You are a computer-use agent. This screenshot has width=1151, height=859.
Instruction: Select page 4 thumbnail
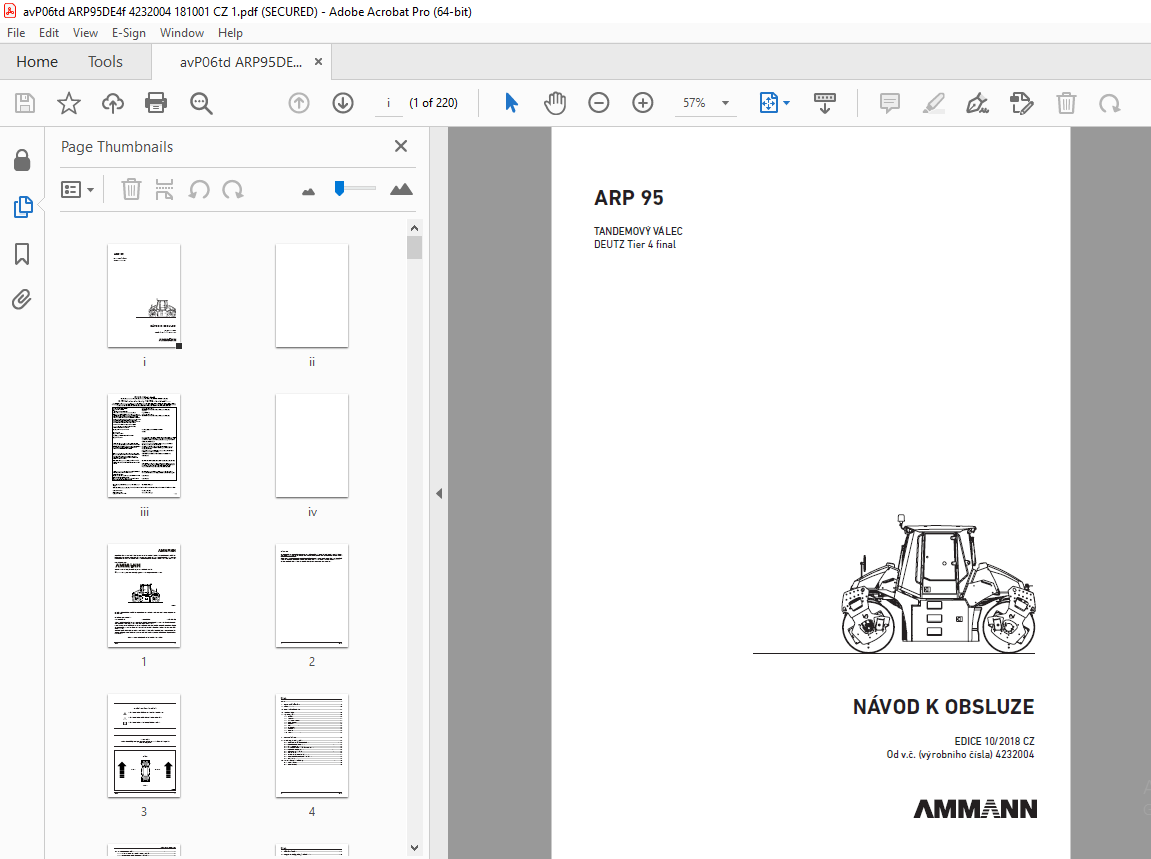[x=312, y=745]
